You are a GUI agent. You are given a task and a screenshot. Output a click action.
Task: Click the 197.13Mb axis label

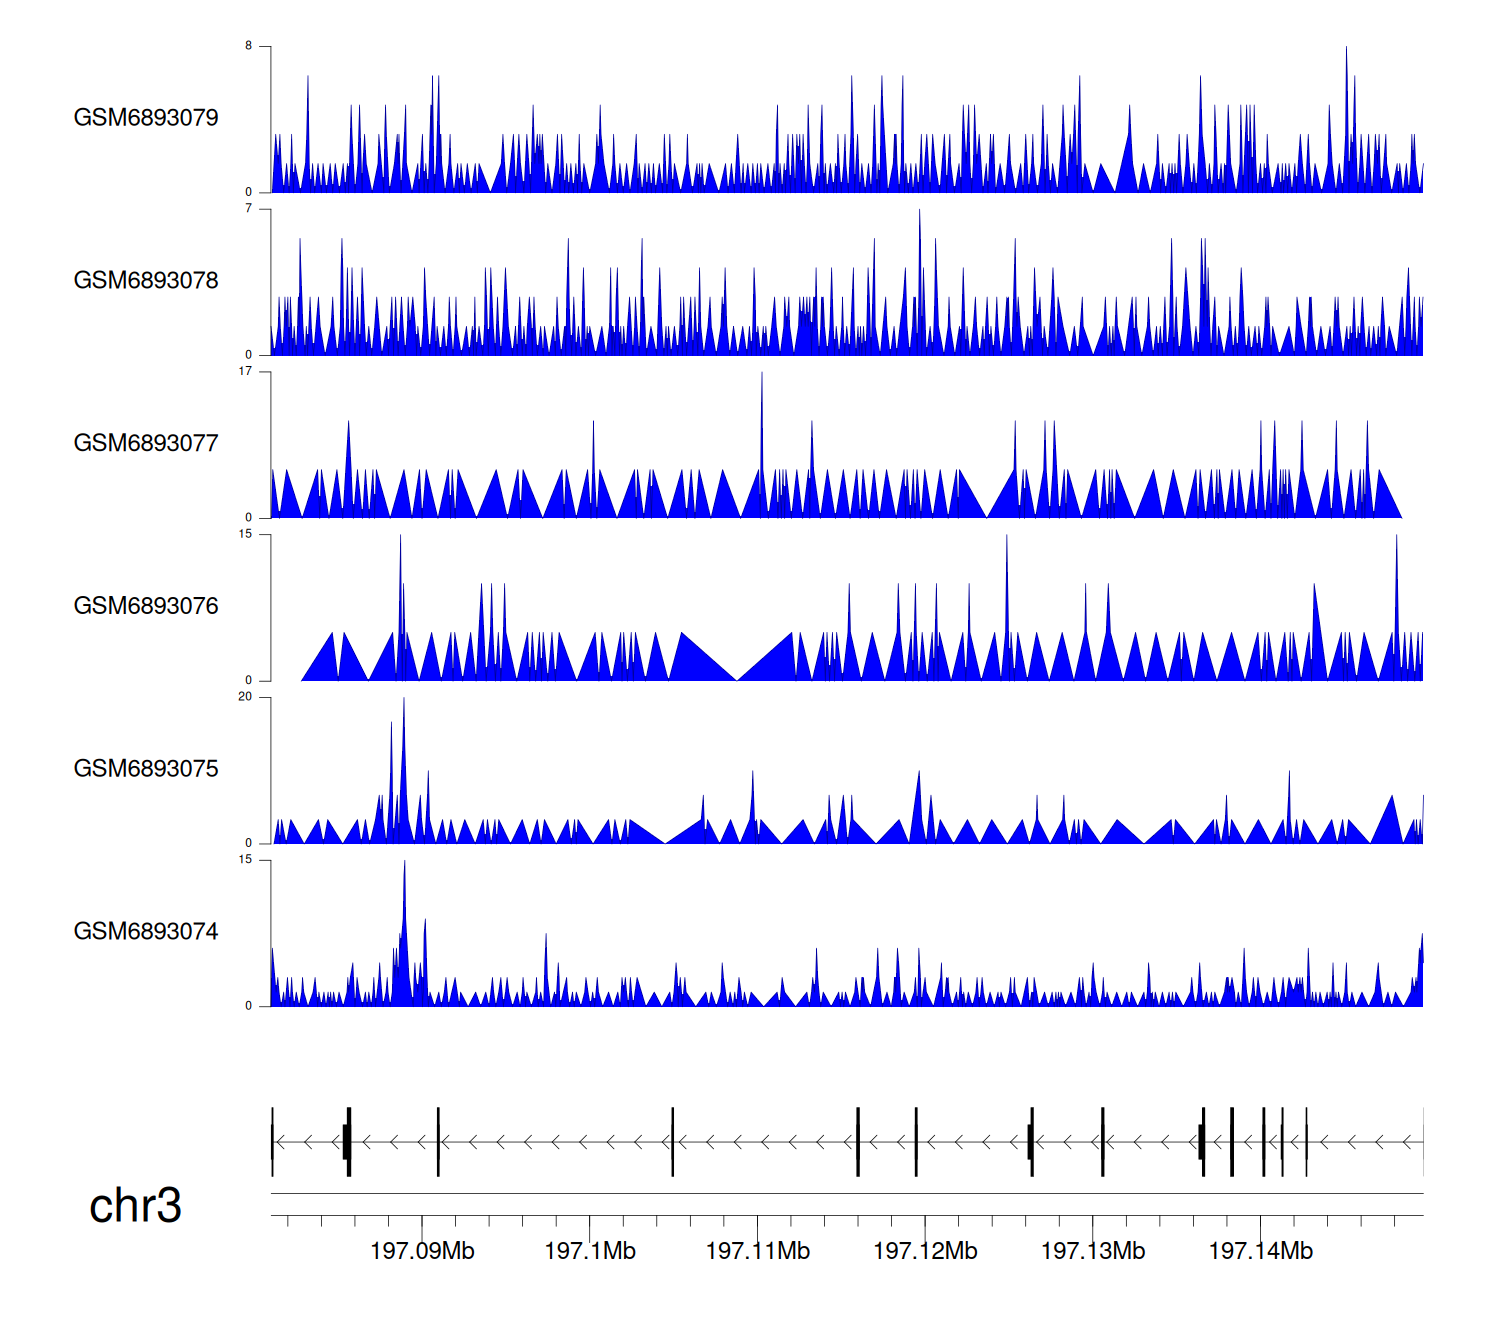tap(1093, 1251)
